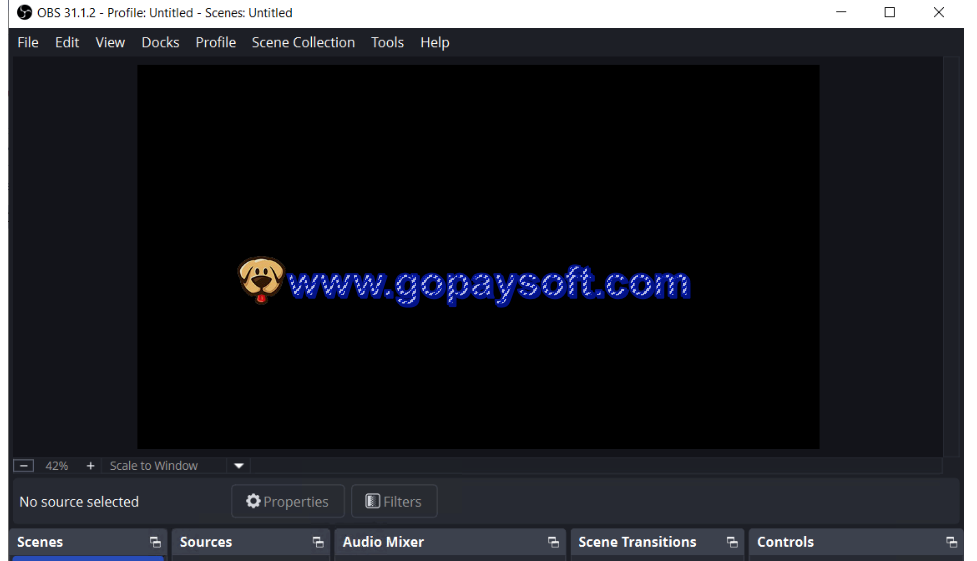
Task: Open the Tools menu
Action: [387, 42]
